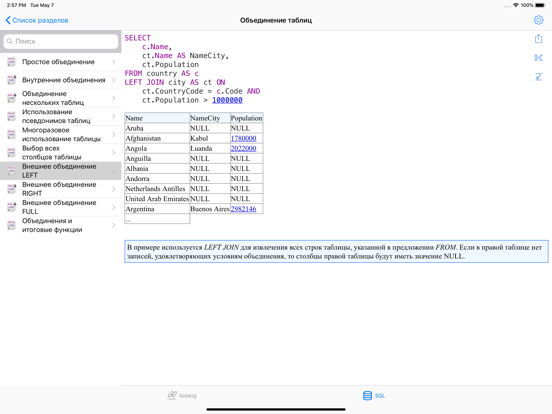Tap chevron next to Простое объединение
This screenshot has width=552, height=414.
(x=114, y=62)
